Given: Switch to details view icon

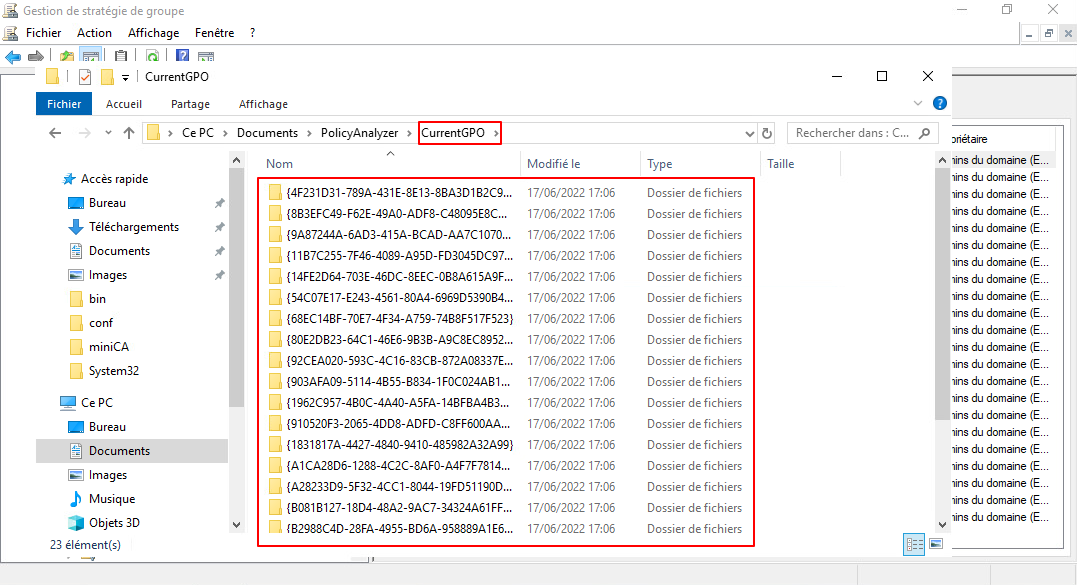Looking at the screenshot, I should pyautogui.click(x=914, y=544).
